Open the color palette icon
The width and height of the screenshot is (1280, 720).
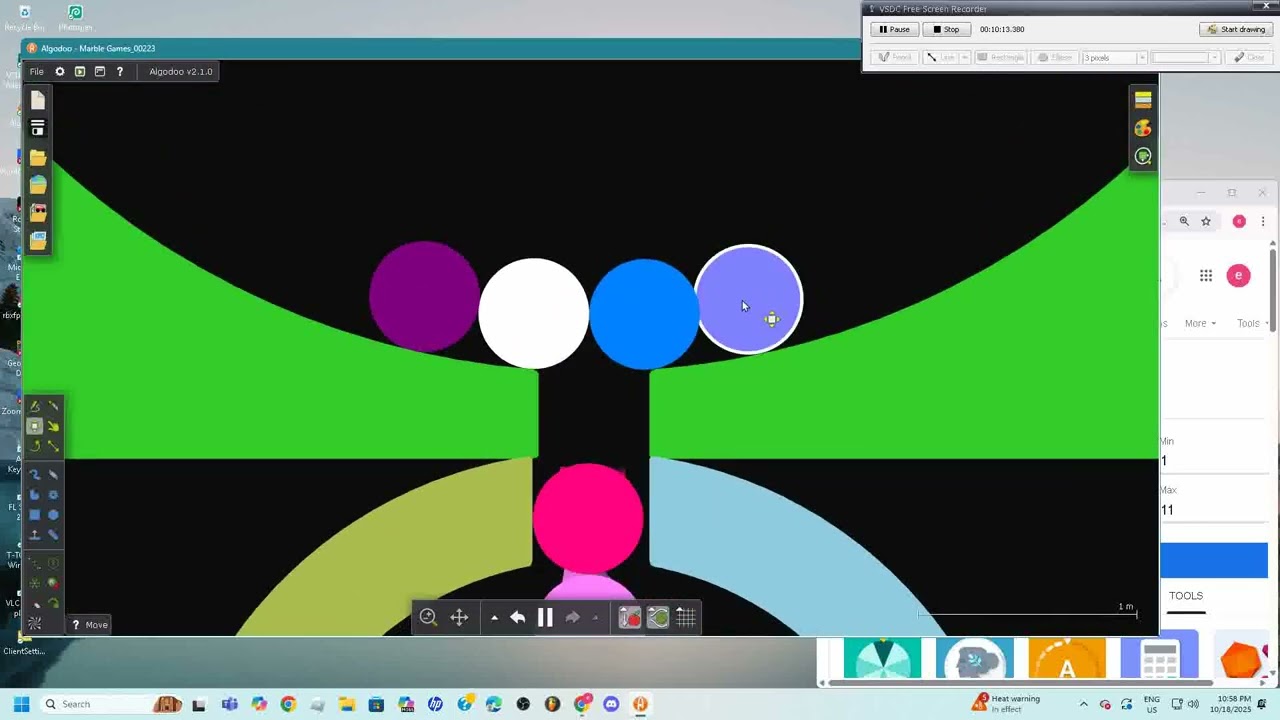point(1143,128)
